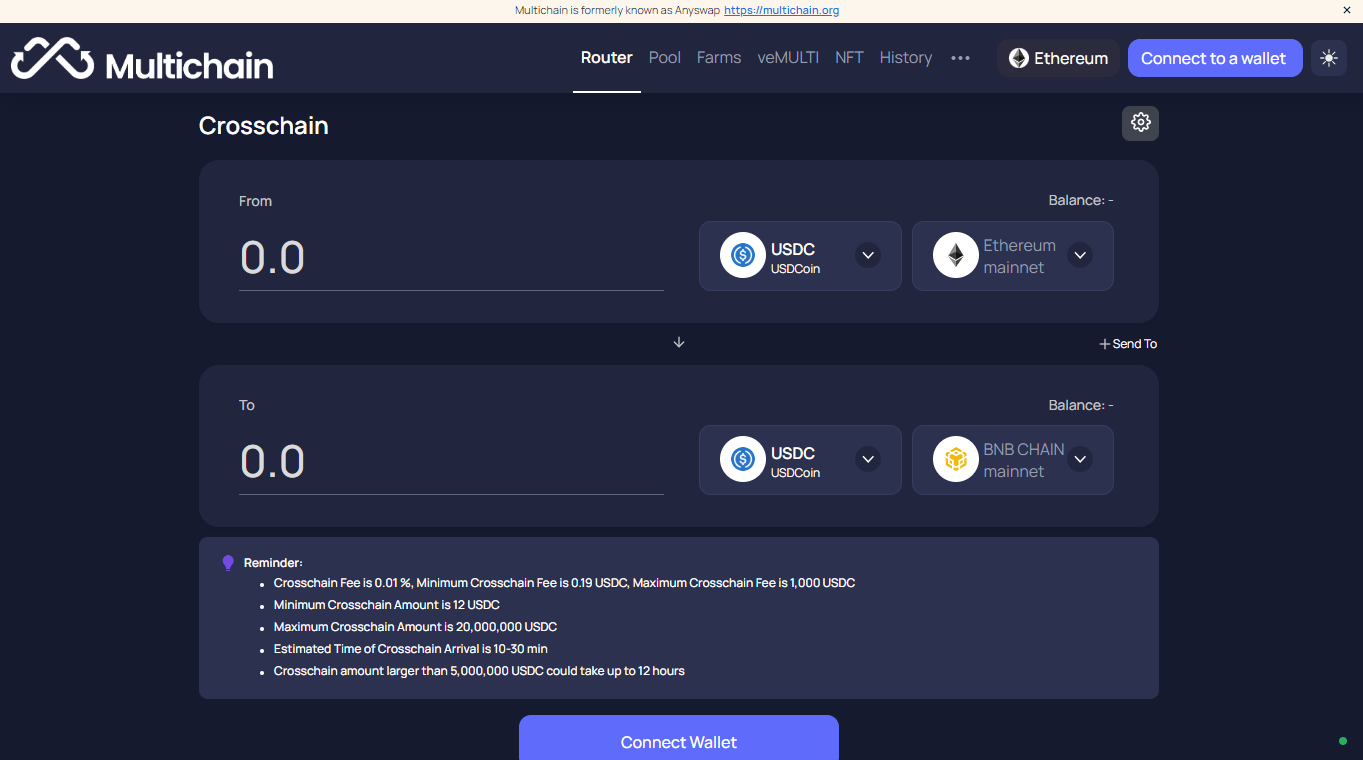Expand the To token USDC dropdown
Screen dimensions: 1363x760
[x=868, y=460]
